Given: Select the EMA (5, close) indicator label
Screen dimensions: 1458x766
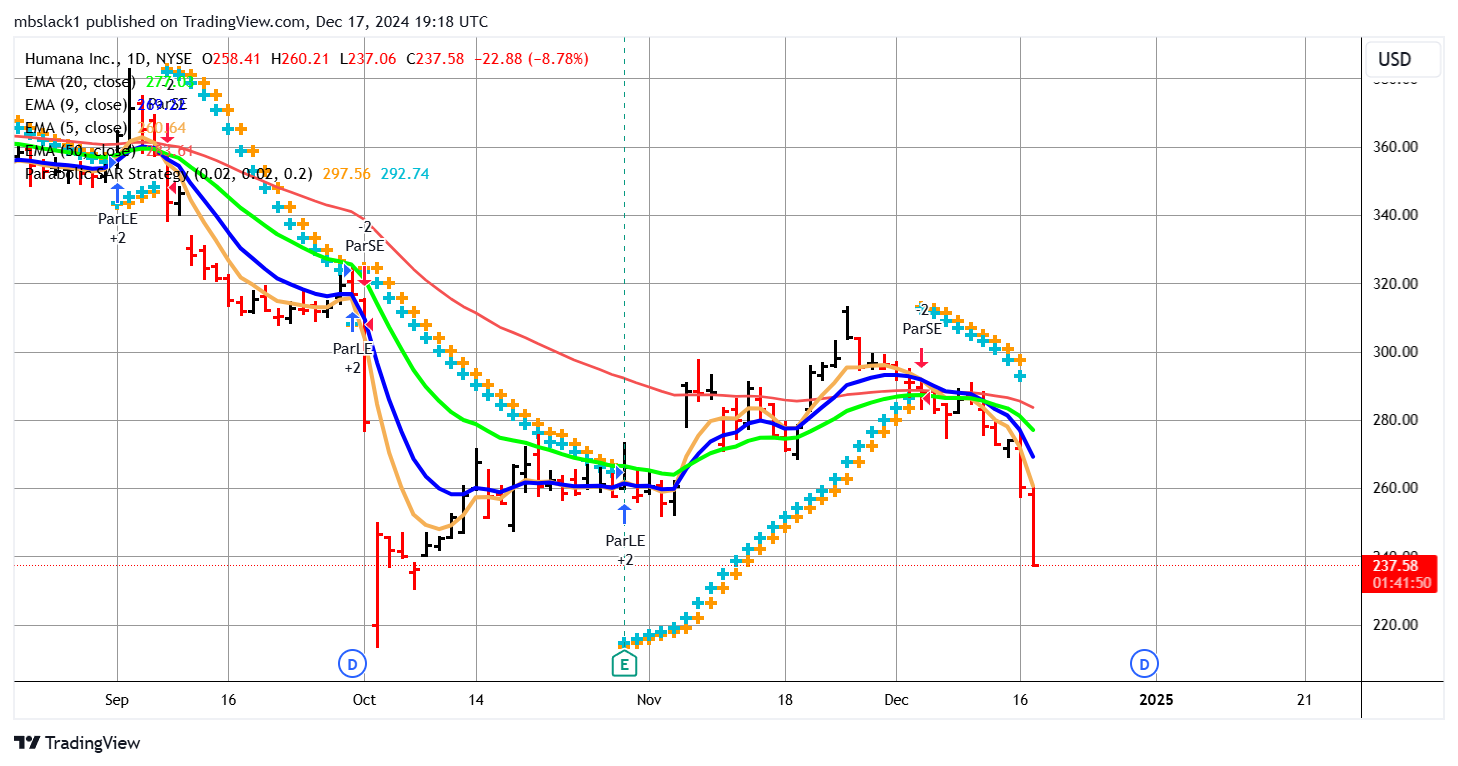Looking at the screenshot, I should [77, 128].
